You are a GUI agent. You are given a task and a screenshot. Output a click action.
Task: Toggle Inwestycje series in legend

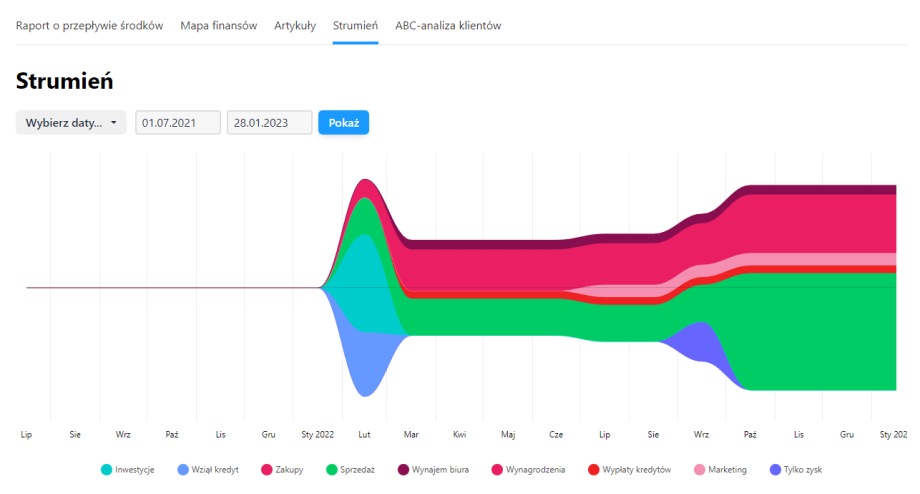click(x=127, y=469)
